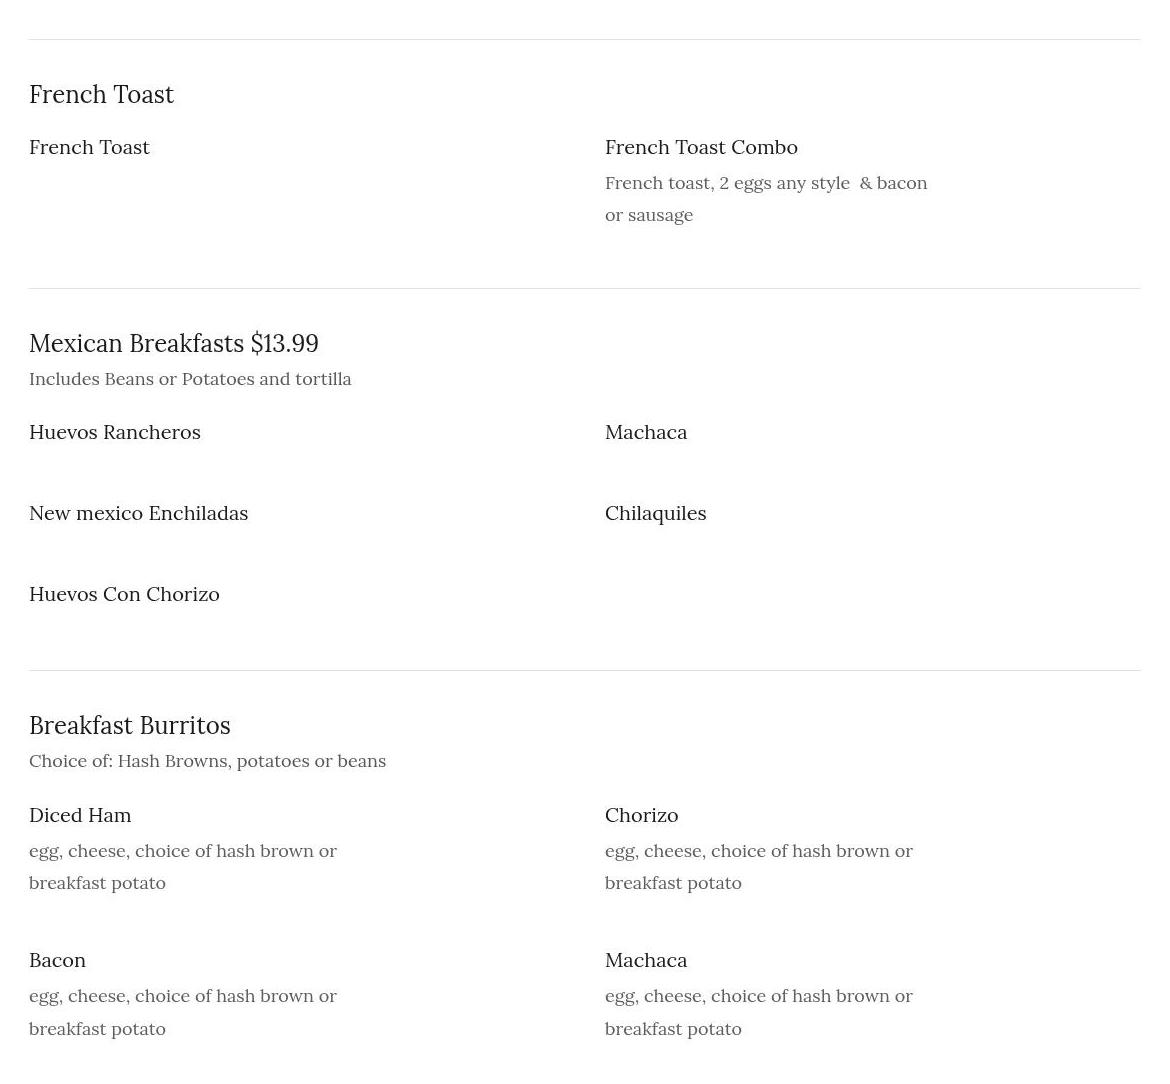The image size is (1170, 1084).
Task: Choose the Bacon burrito
Action: (57, 960)
